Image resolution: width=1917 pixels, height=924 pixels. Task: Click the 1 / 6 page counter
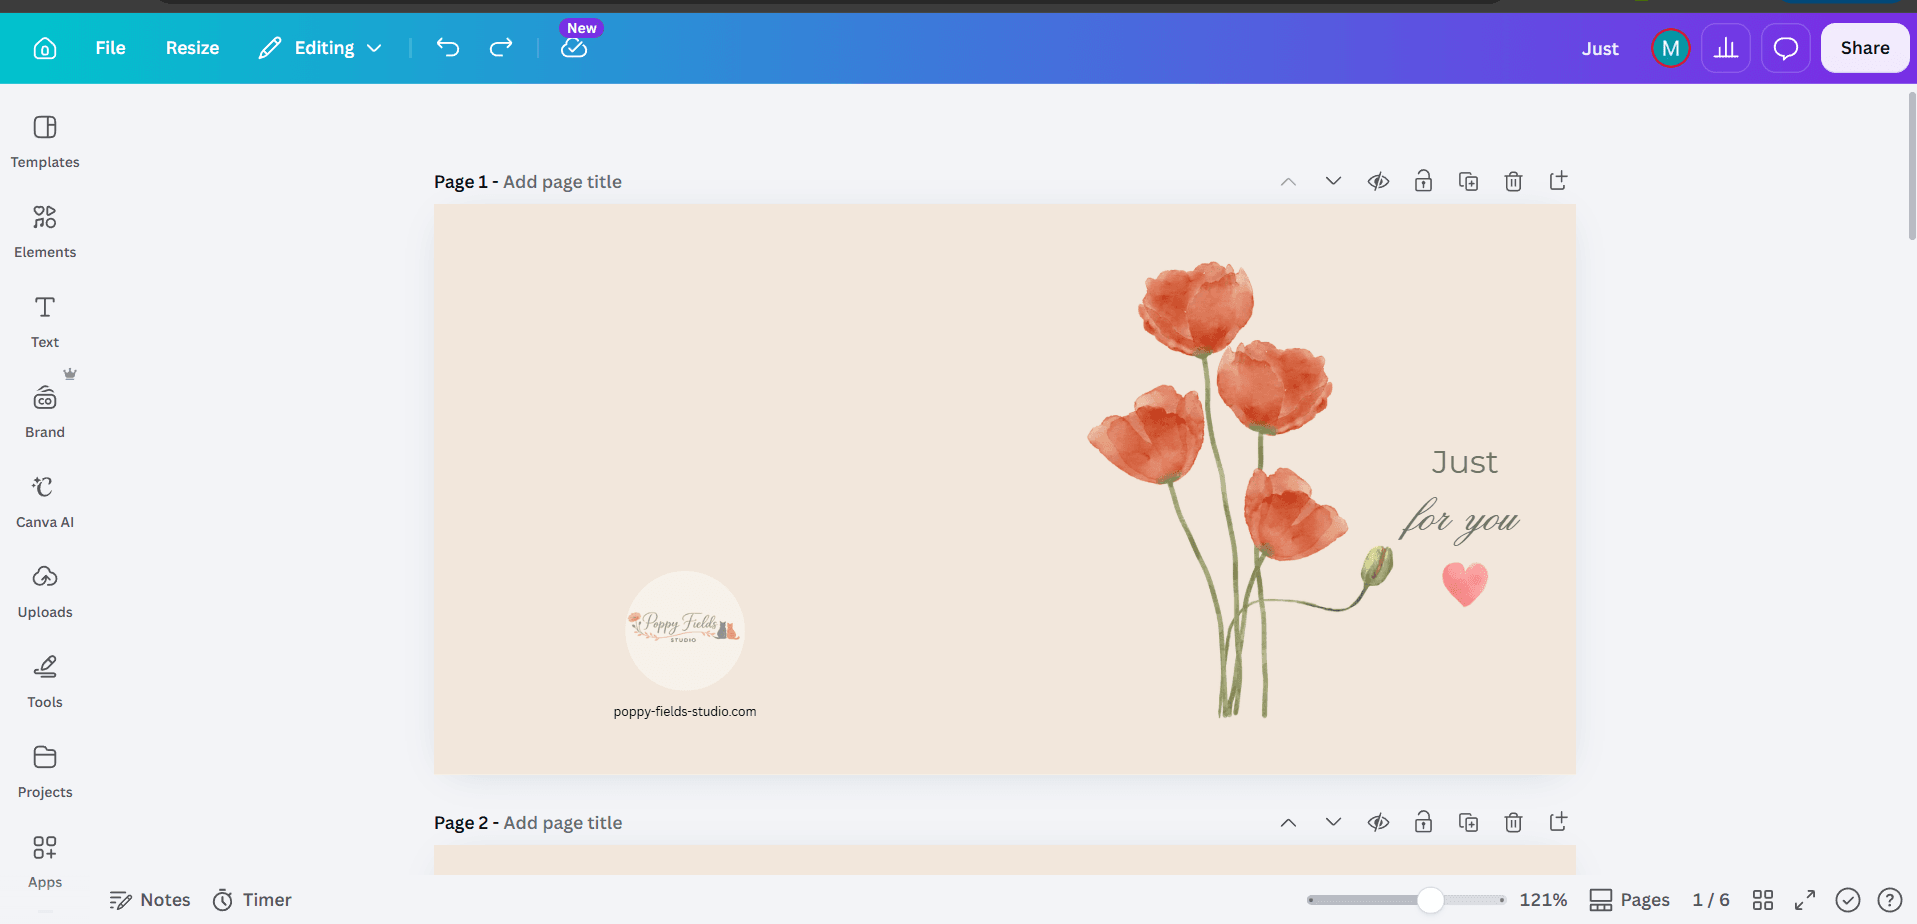(1710, 900)
